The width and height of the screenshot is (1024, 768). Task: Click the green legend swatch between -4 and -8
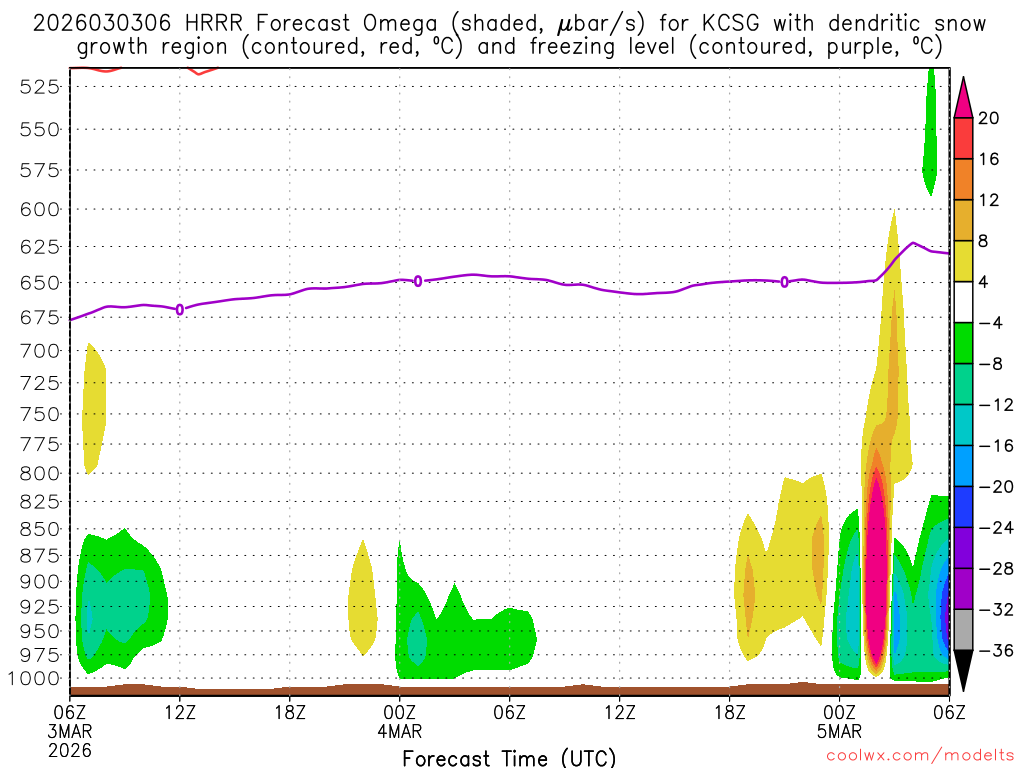pyautogui.click(x=963, y=343)
